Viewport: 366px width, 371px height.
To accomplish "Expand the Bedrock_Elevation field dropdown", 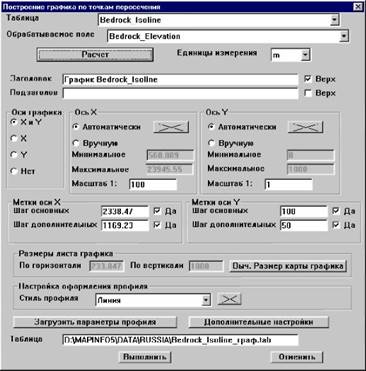I will coord(344,36).
